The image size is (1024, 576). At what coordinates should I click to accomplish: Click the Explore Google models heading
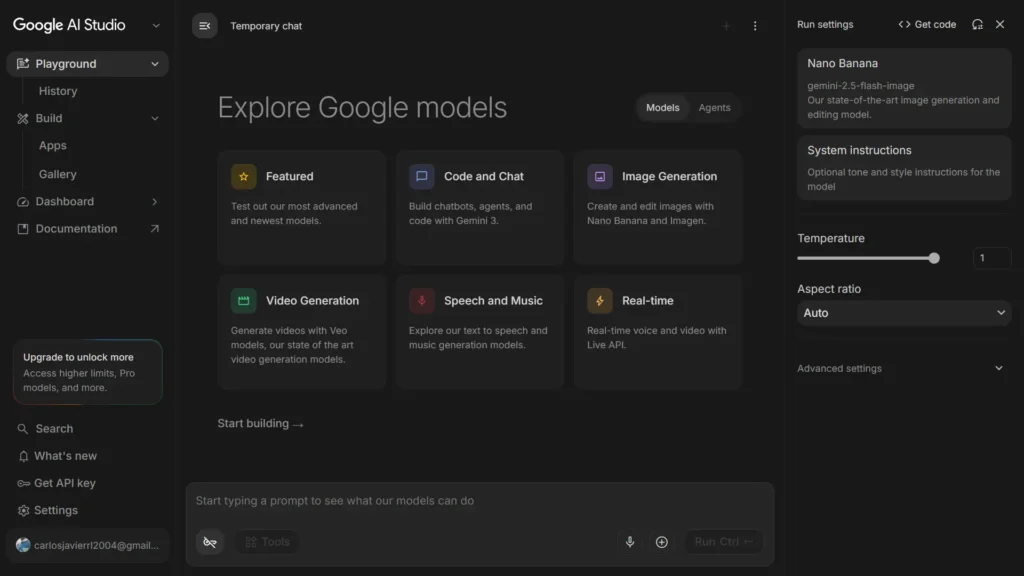click(x=362, y=108)
